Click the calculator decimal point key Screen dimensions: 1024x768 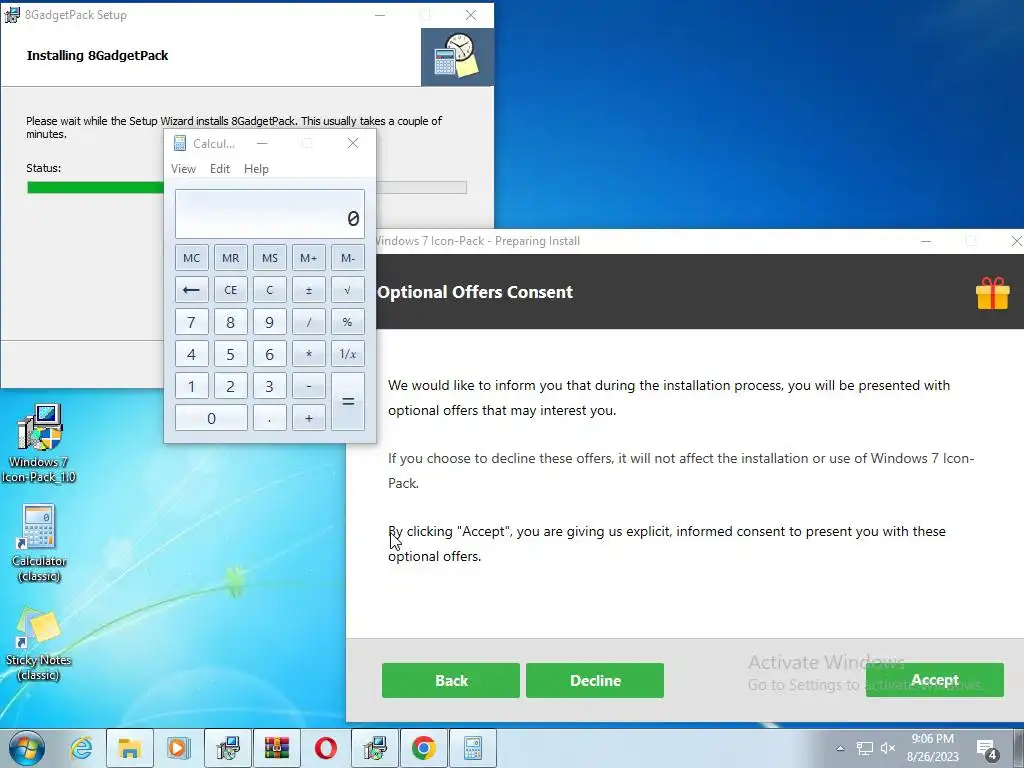pos(270,418)
